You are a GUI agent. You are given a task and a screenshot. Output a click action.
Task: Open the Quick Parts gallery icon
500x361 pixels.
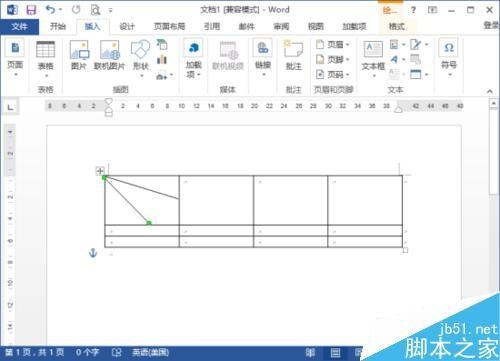pyautogui.click(x=394, y=44)
